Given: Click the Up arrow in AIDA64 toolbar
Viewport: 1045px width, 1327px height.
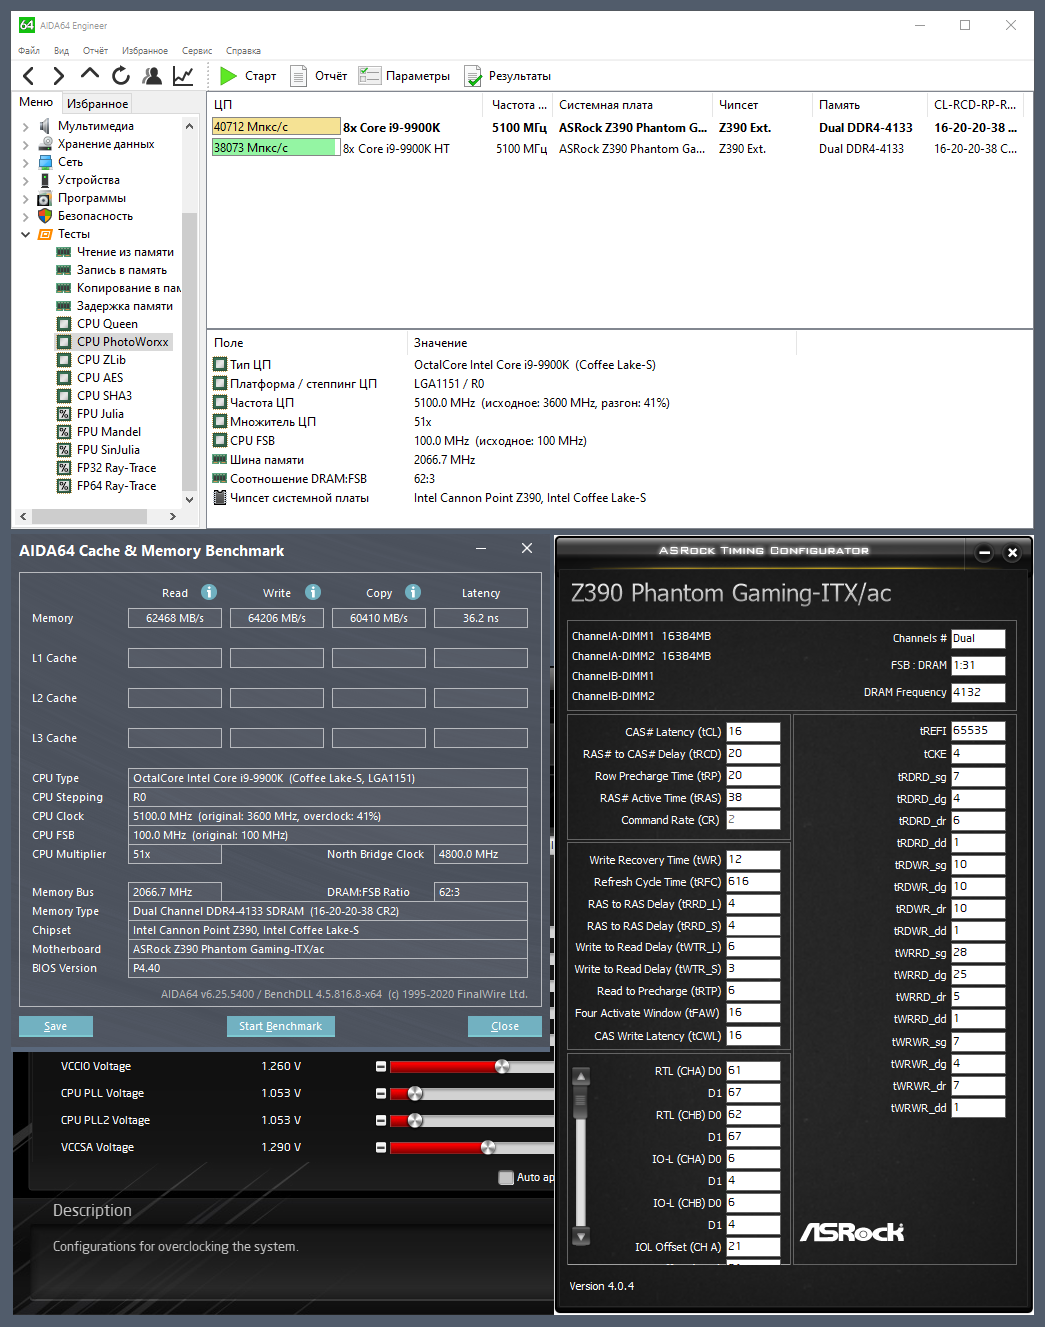Looking at the screenshot, I should click(x=90, y=73).
